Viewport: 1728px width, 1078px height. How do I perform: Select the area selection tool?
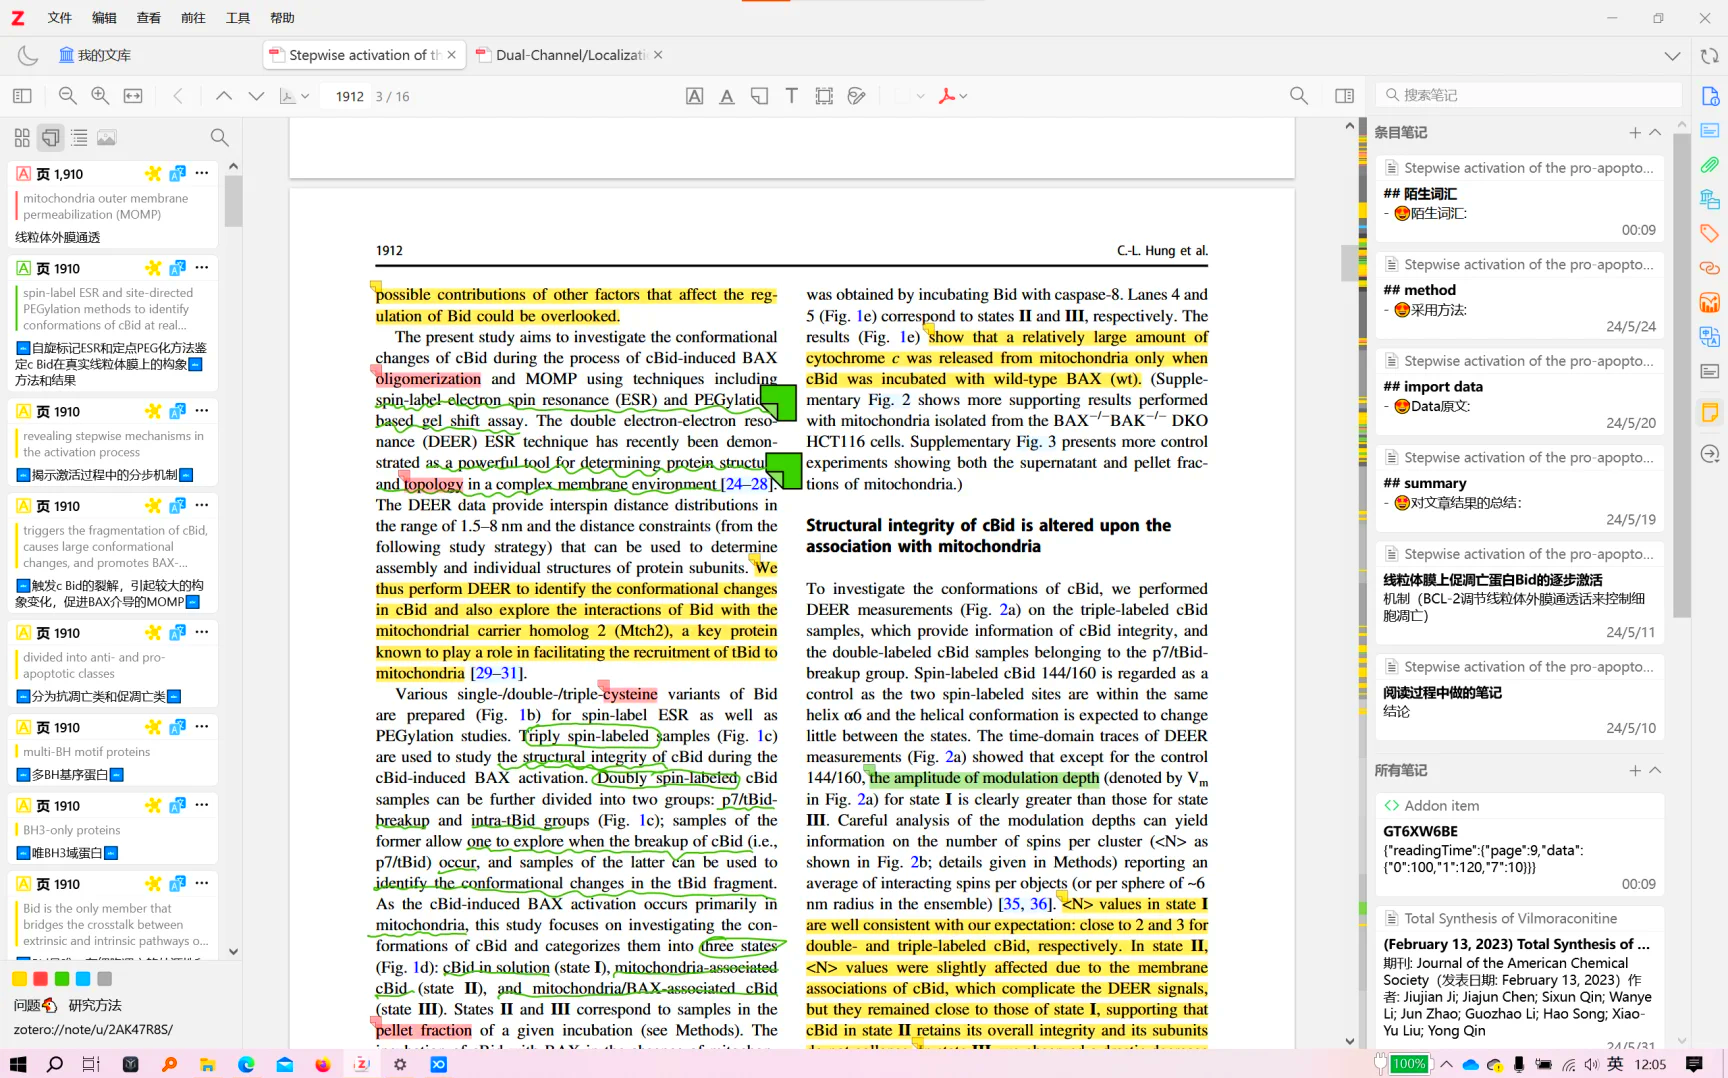click(x=824, y=96)
